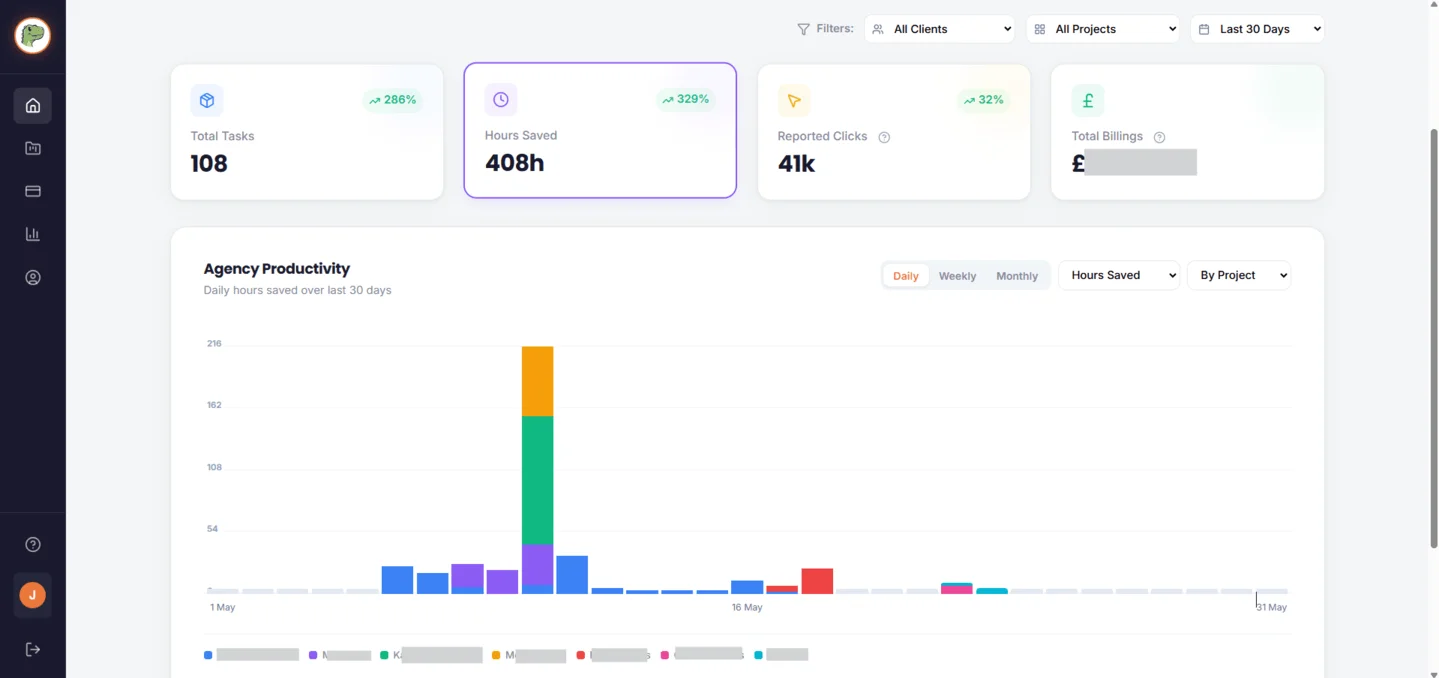Screen dimensions: 1439x678
Task: Click the Total Billings pound icon
Action: (1088, 100)
